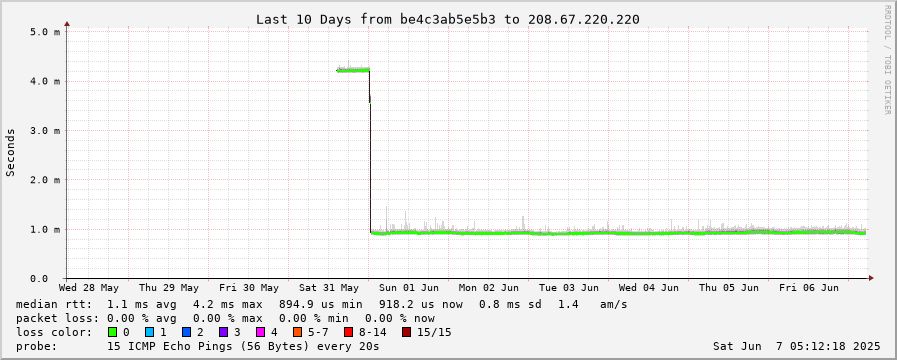The height and width of the screenshot is (360, 897).
Task: Click the graph title with 208.67.220.220
Action: click(x=447, y=19)
